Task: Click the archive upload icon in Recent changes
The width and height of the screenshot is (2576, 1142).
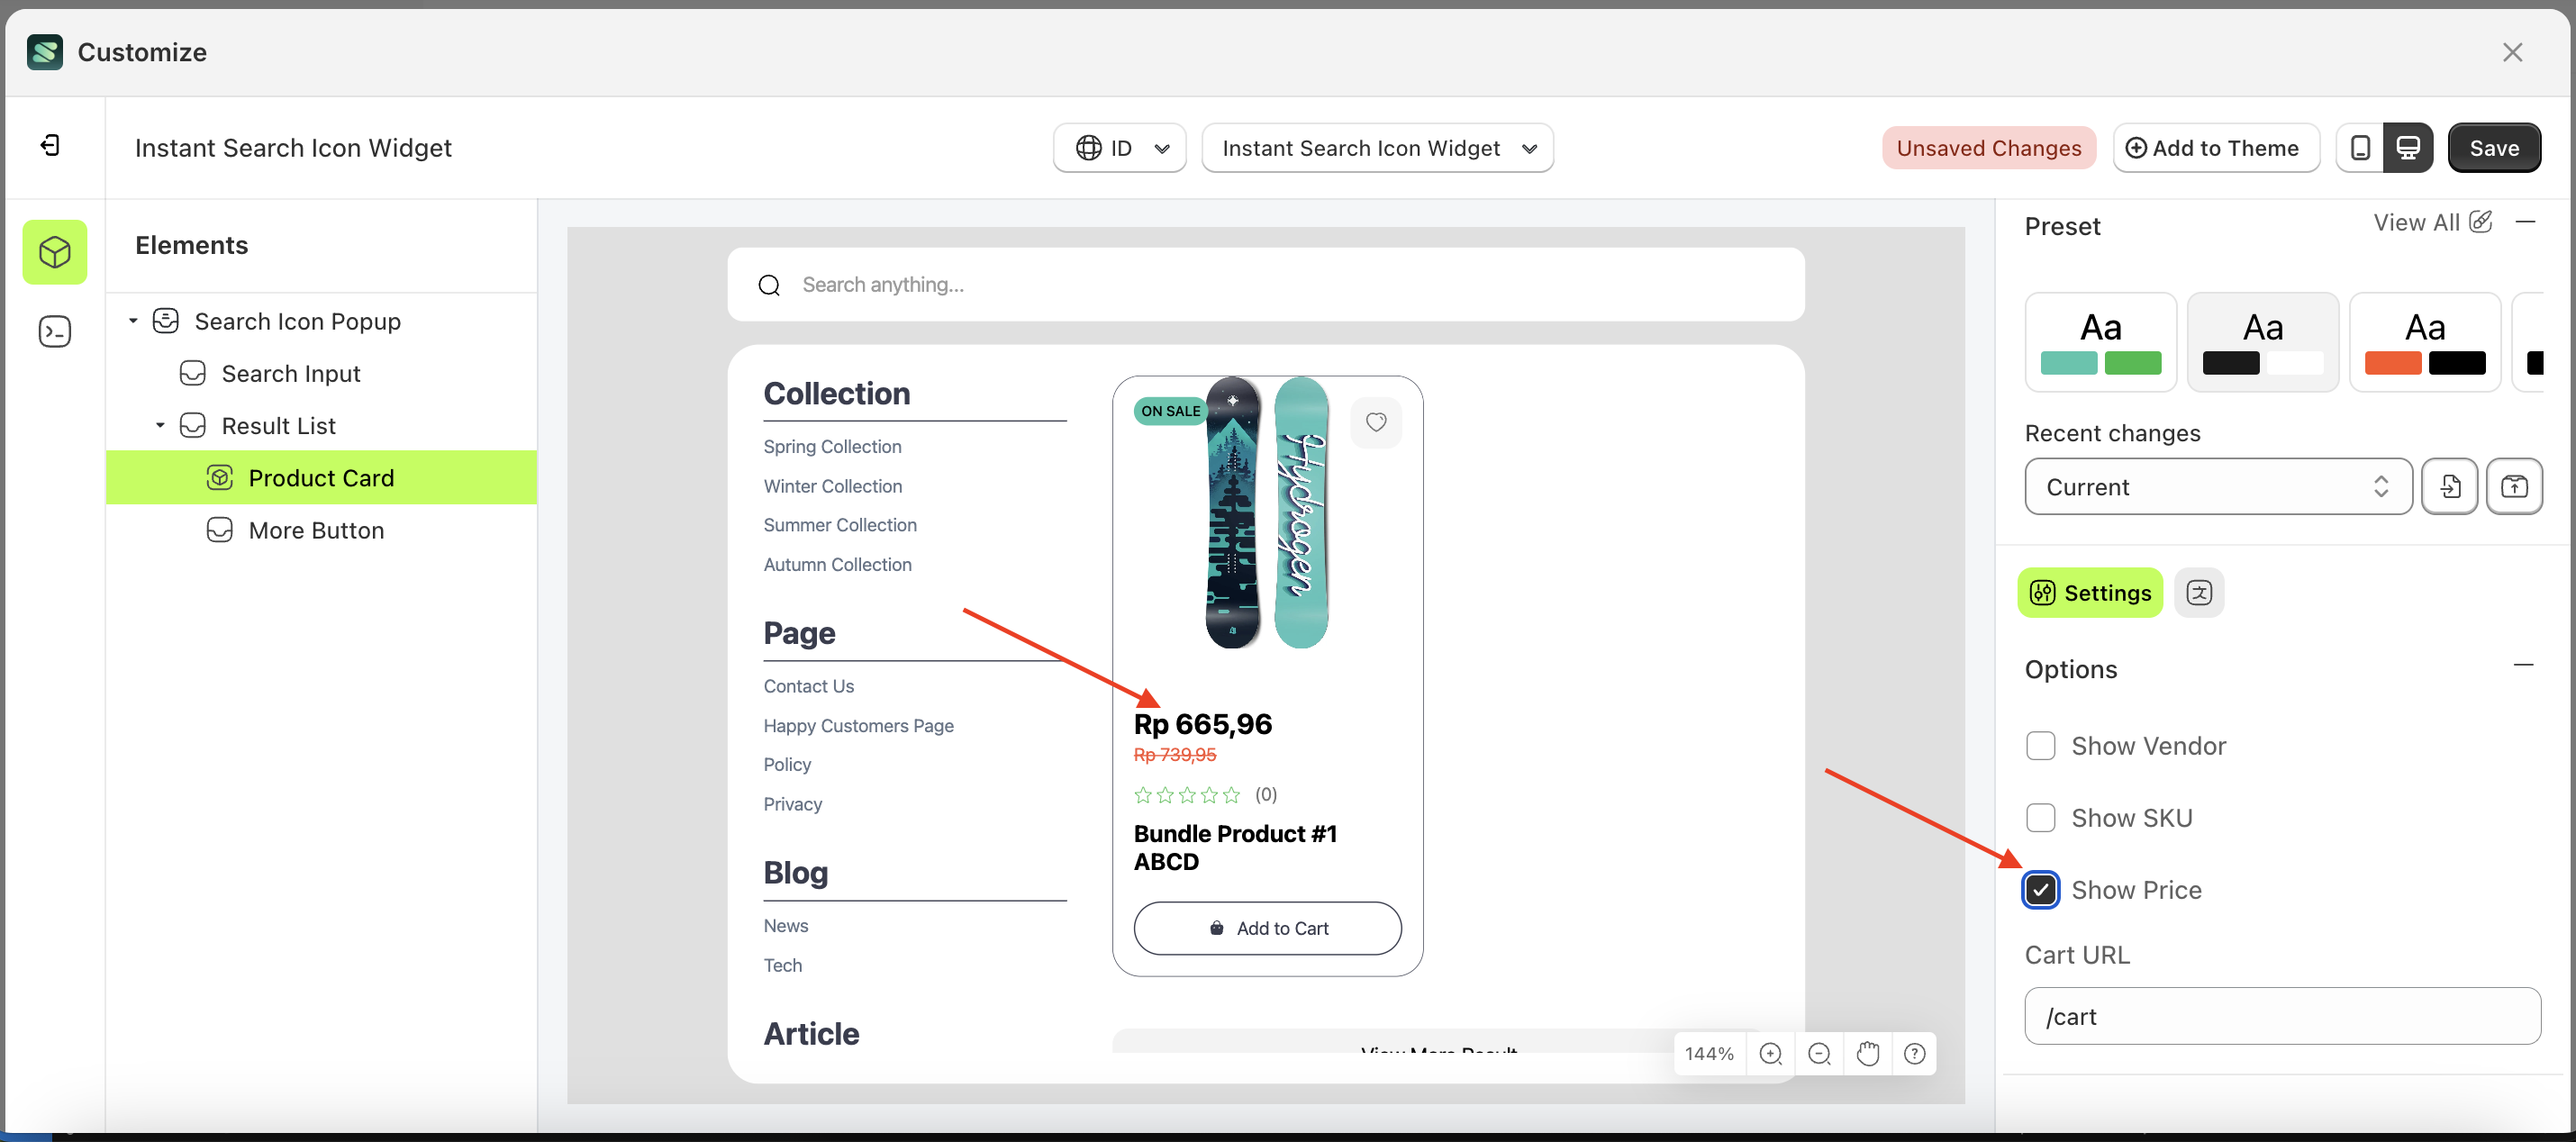Action: [x=2515, y=486]
